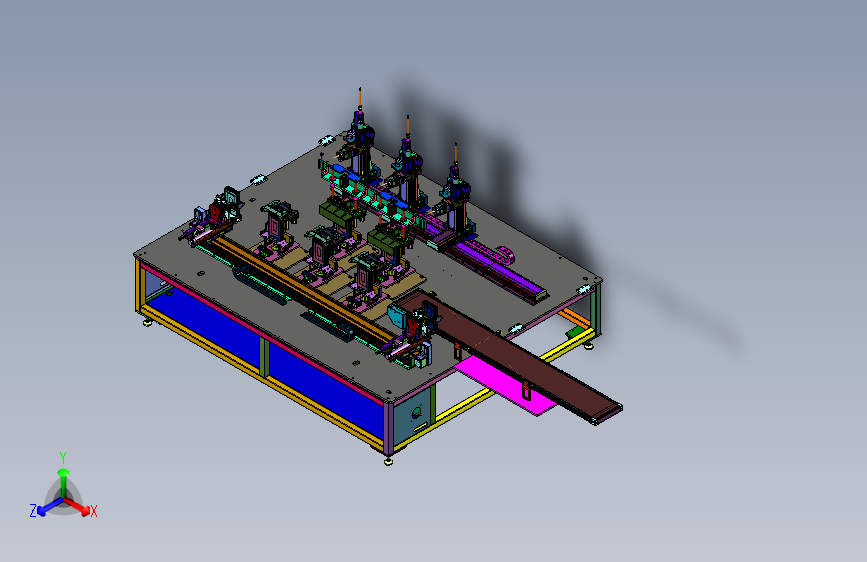Viewport: 867px width, 562px height.
Task: Select the leveling foot at front frame corner
Action: click(x=388, y=460)
